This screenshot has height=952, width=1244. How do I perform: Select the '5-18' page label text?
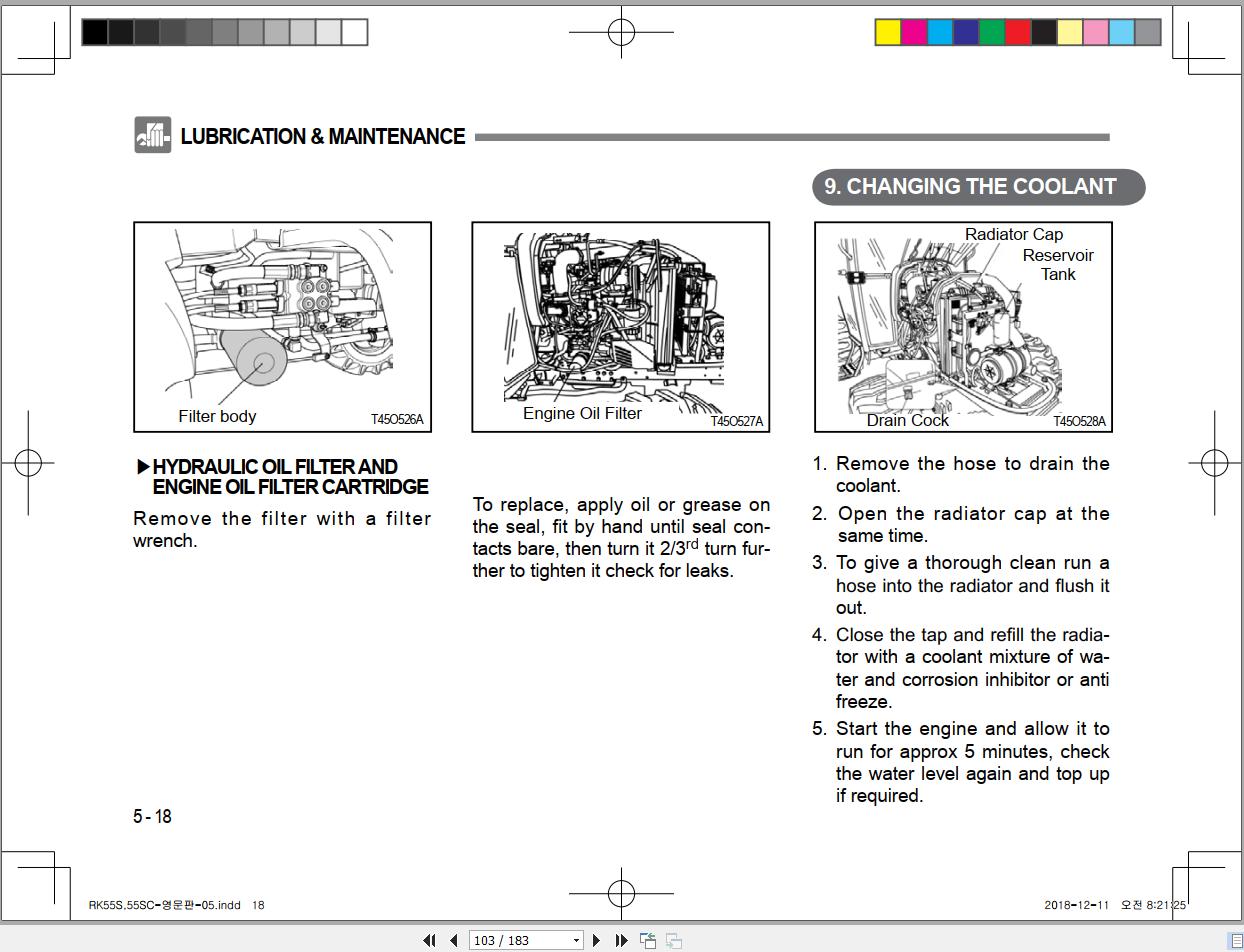click(x=151, y=817)
